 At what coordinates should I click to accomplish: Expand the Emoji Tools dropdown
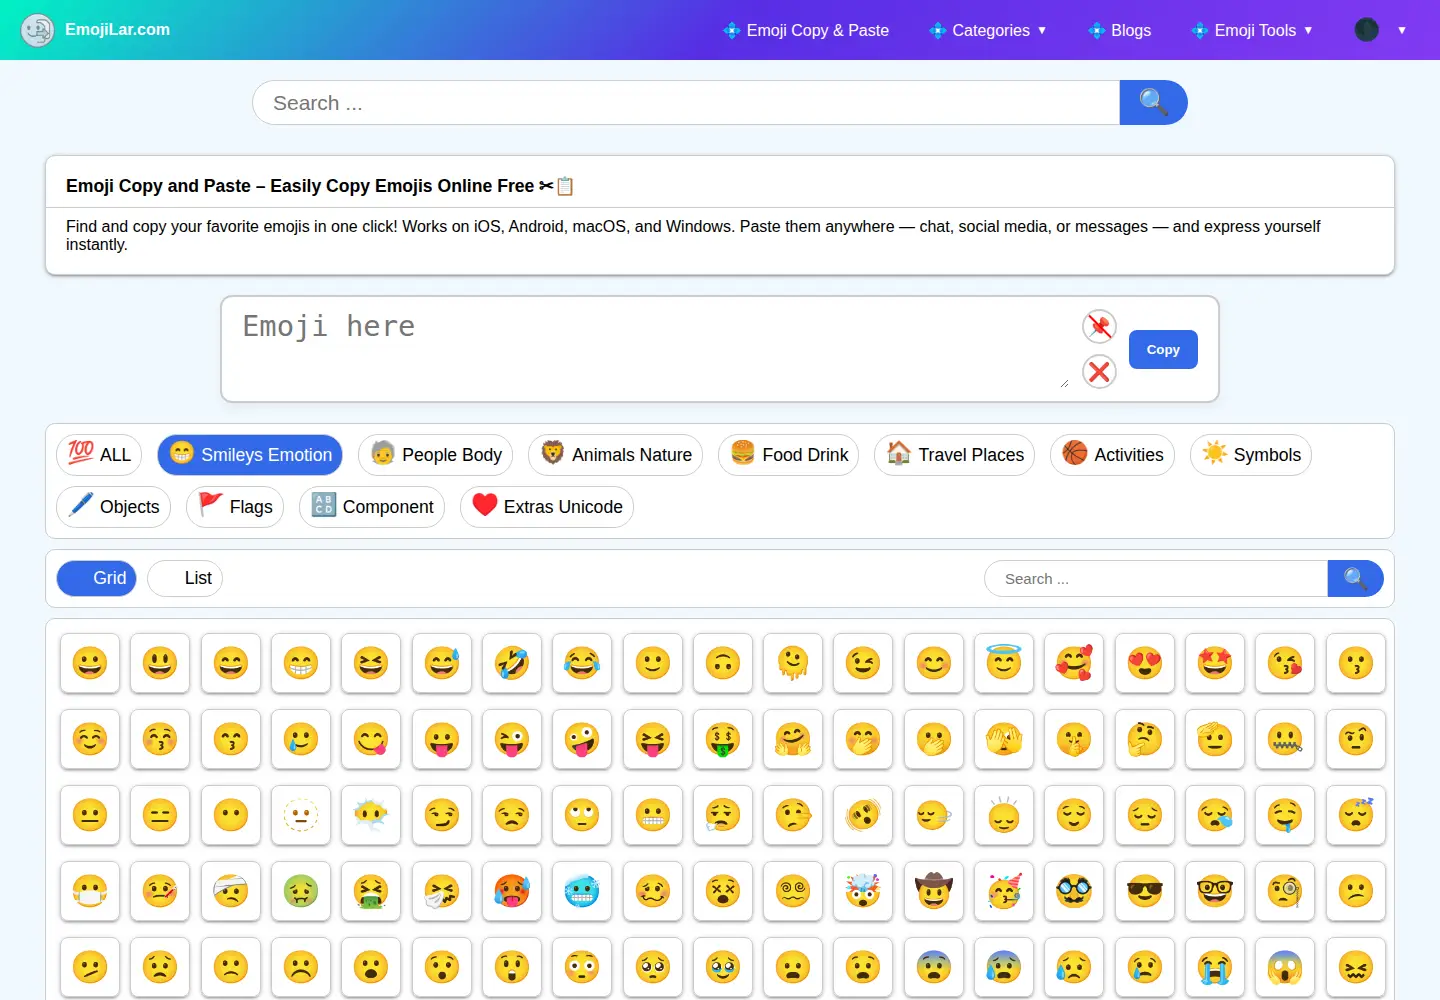[x=1252, y=30]
